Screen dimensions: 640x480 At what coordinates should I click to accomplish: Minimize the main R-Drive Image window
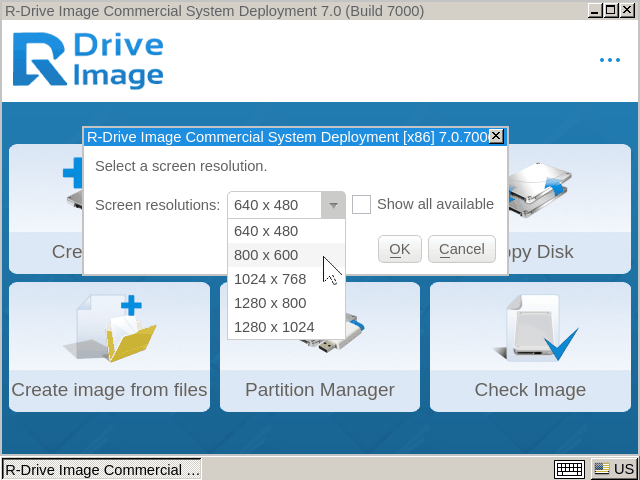point(596,10)
